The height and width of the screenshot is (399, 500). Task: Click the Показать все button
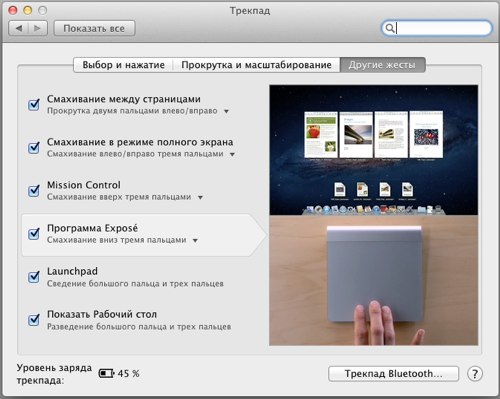[x=94, y=28]
